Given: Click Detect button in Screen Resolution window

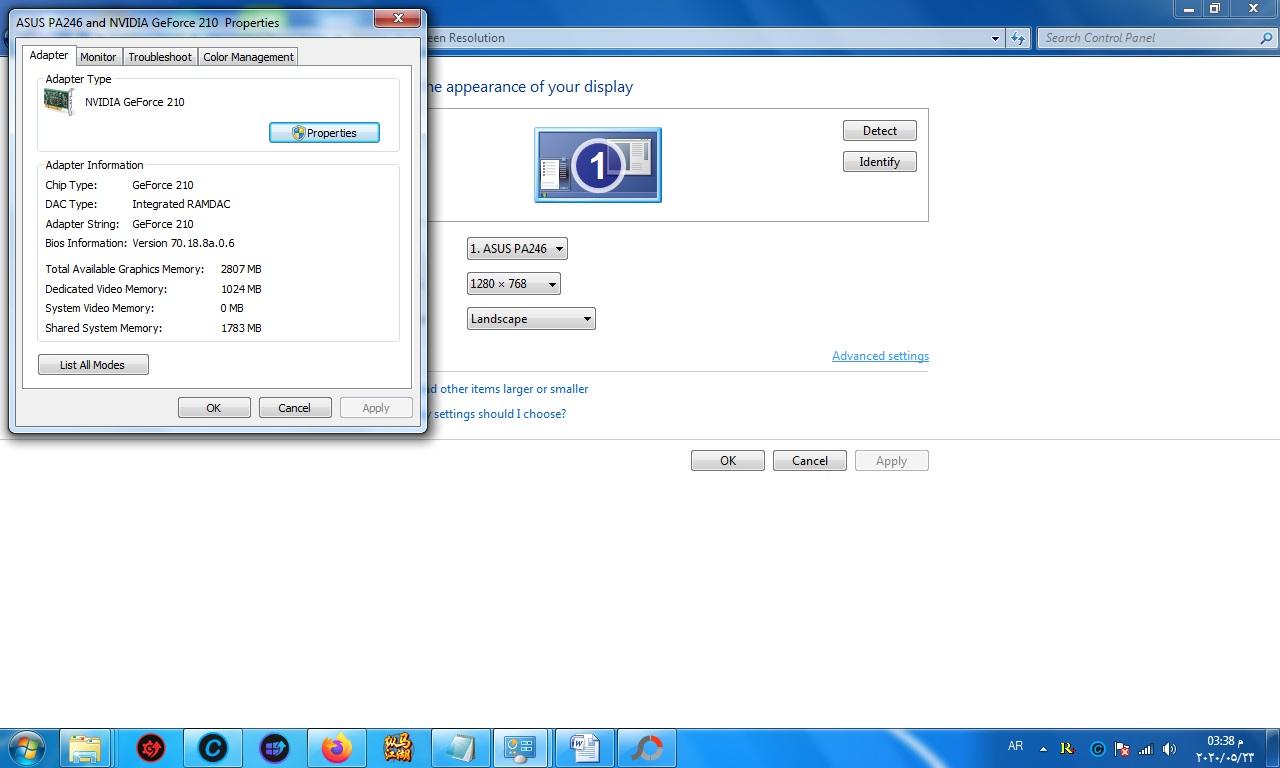Looking at the screenshot, I should click(x=880, y=131).
